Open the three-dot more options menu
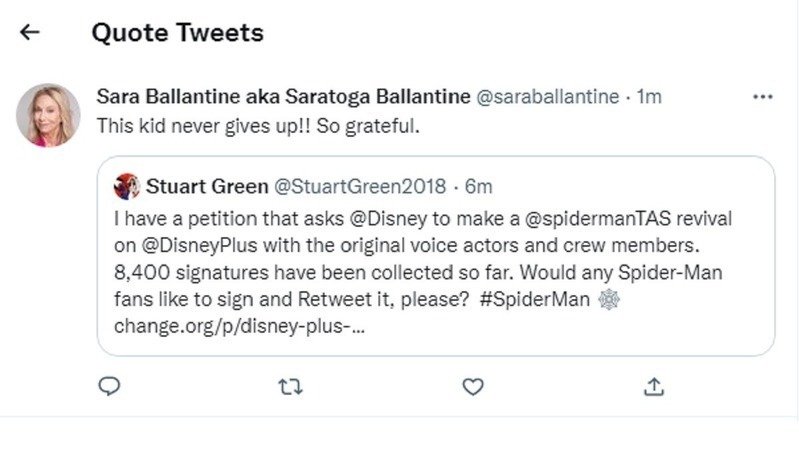The width and height of the screenshot is (799, 450). point(762,97)
